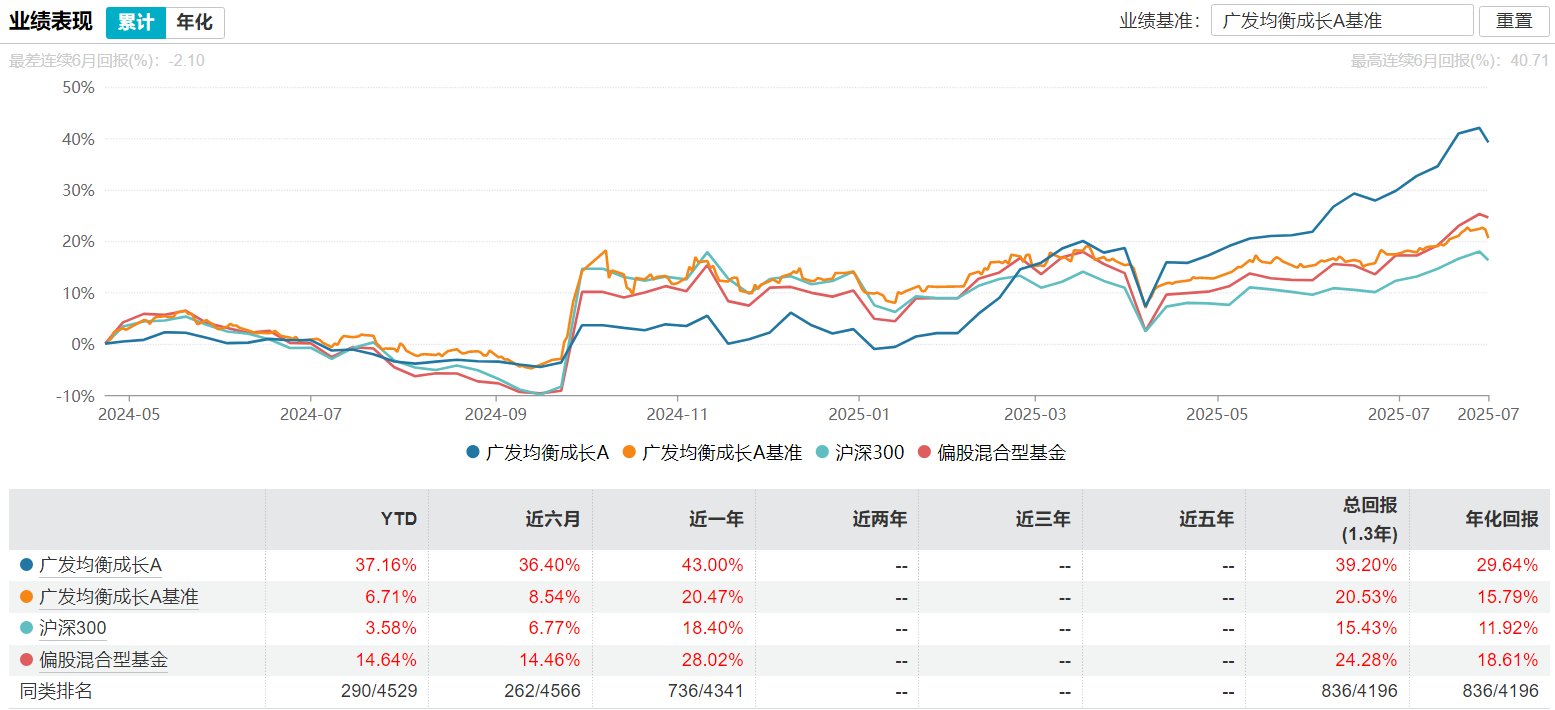Image resolution: width=1555 pixels, height=710 pixels.
Task: Click the 同类排名 row label
Action: tap(56, 691)
